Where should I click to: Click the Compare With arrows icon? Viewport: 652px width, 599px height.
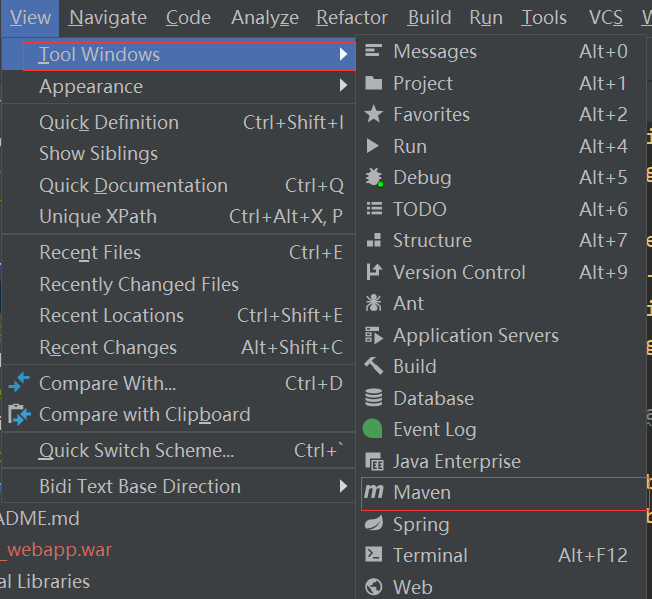click(19, 382)
